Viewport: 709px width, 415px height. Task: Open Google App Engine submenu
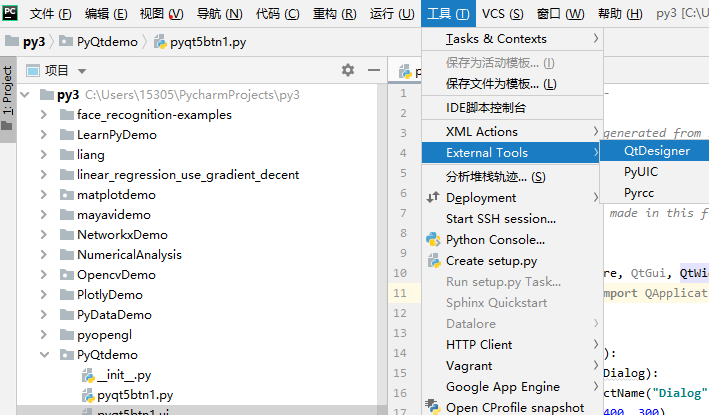512,387
